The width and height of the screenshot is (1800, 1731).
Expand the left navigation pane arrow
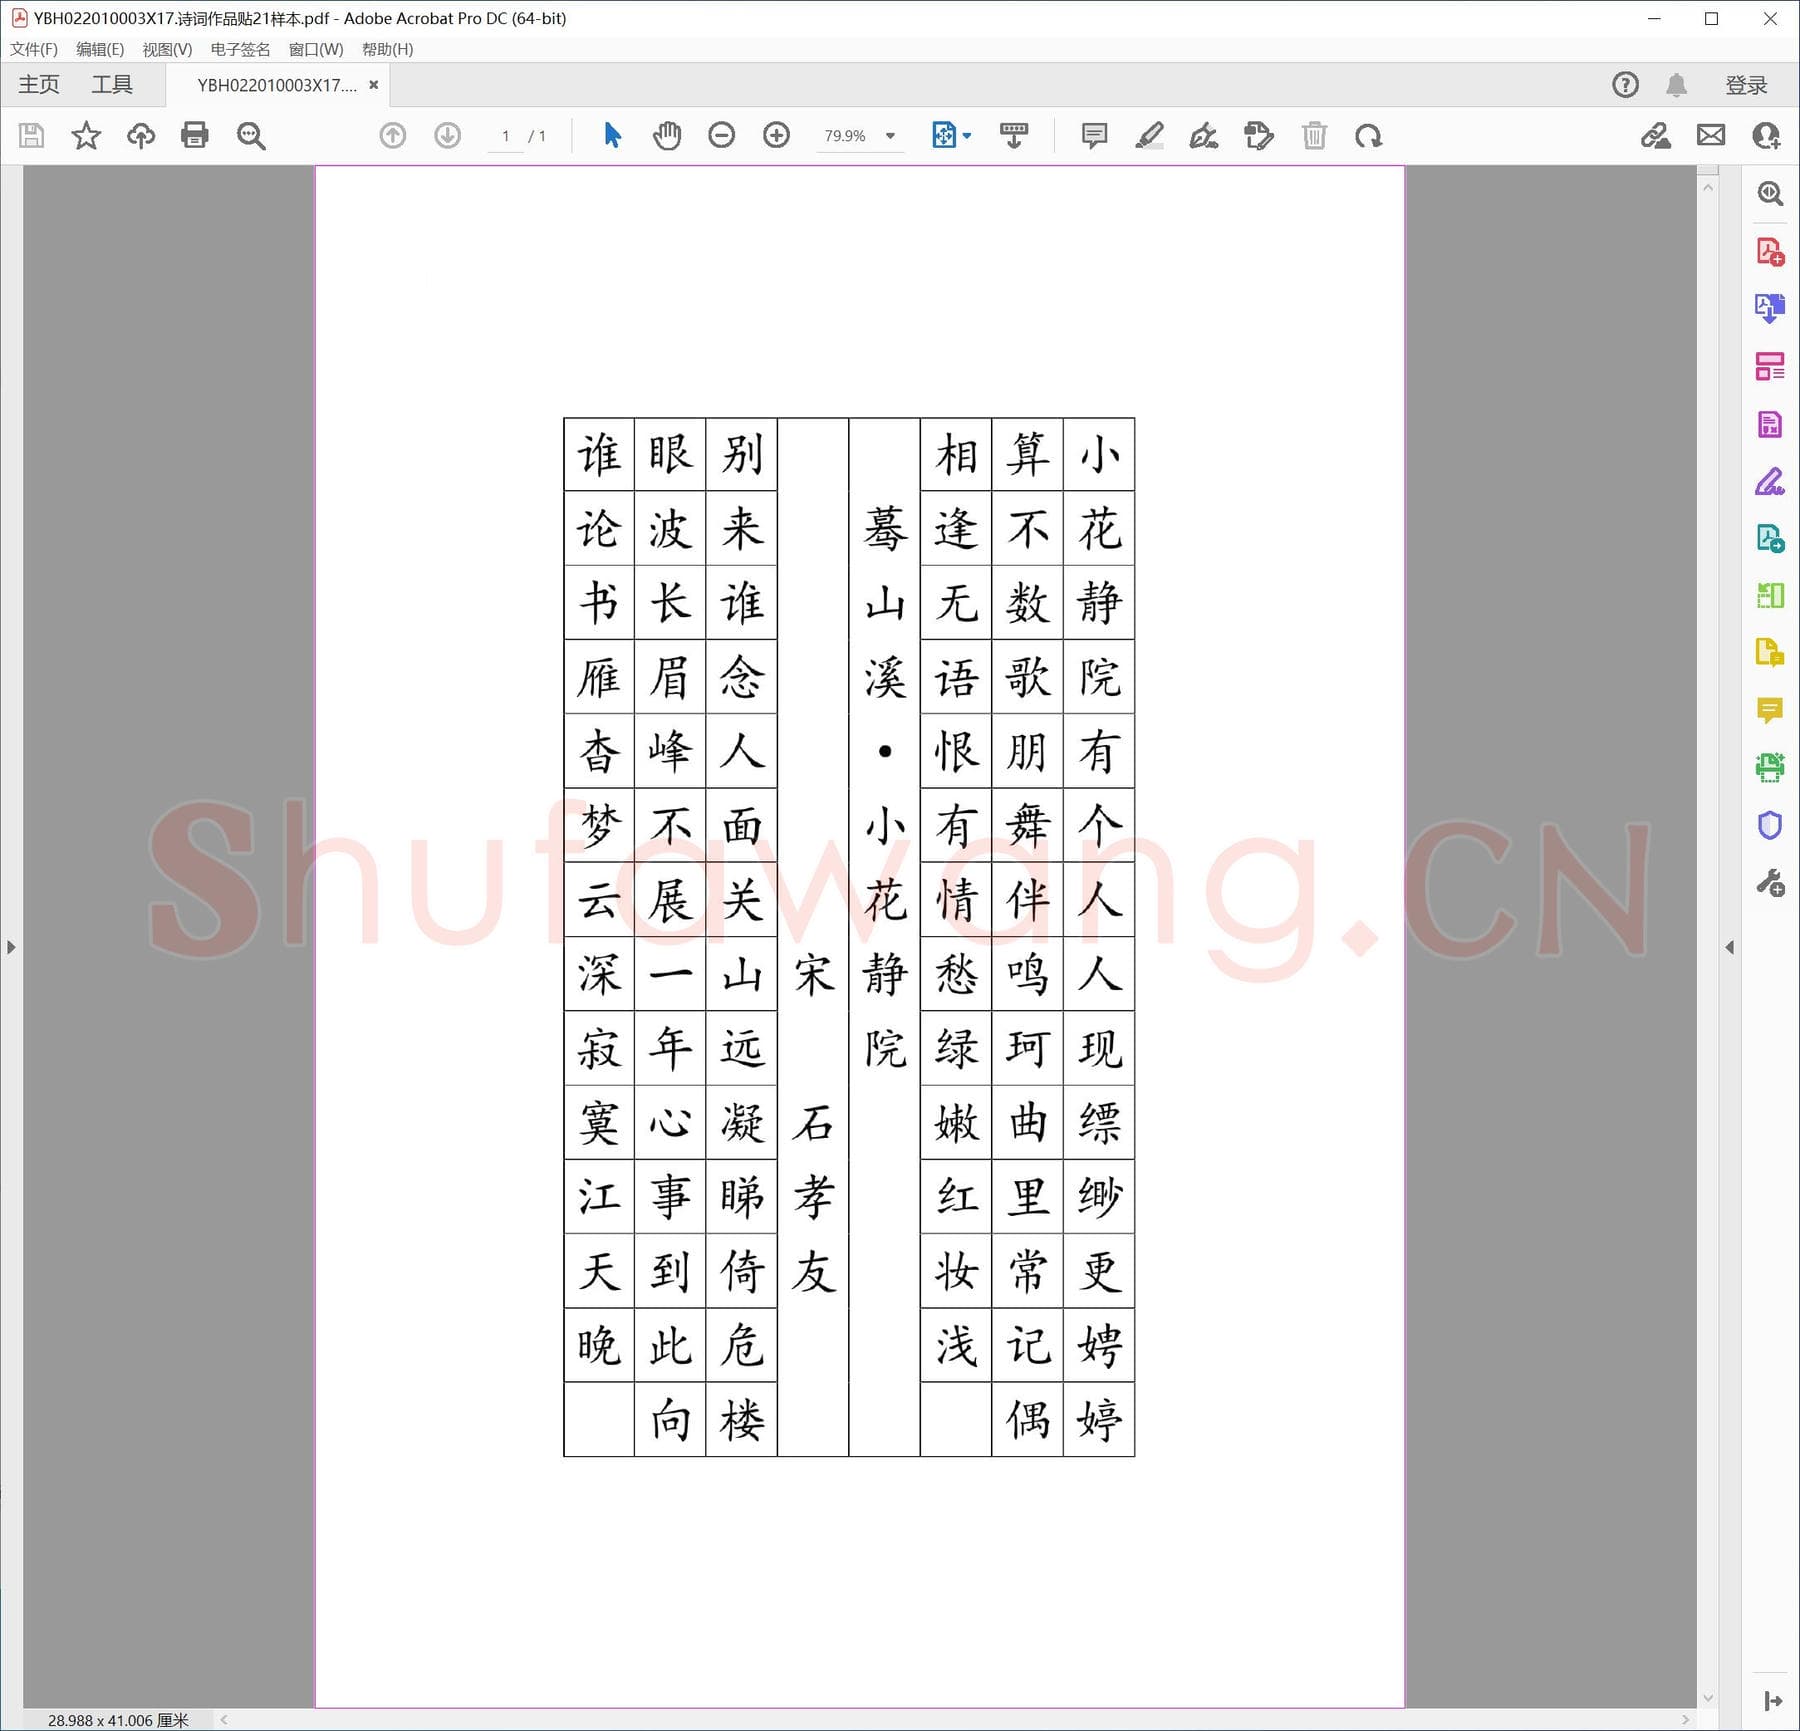tap(11, 946)
